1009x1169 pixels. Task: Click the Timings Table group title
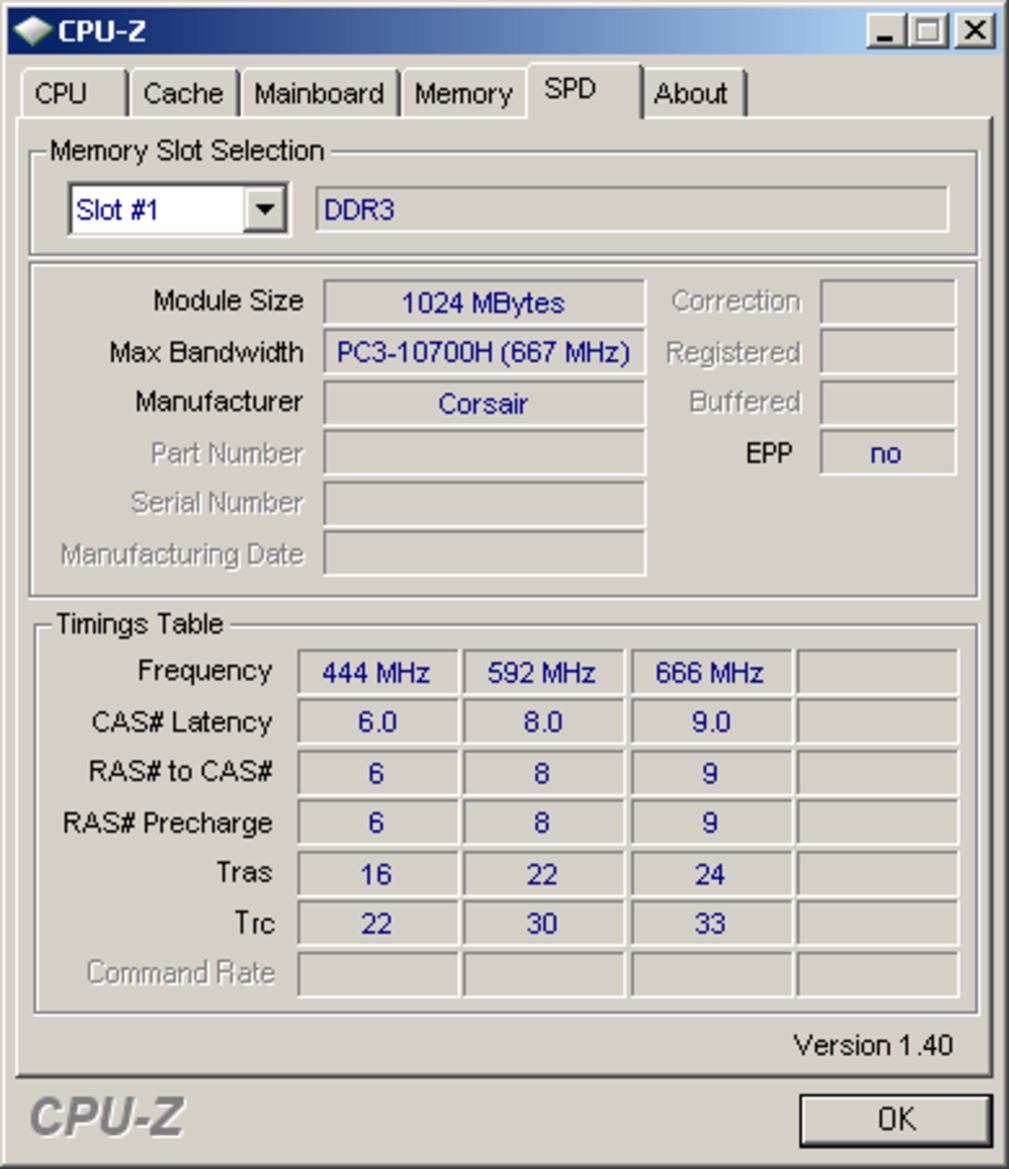pos(139,623)
